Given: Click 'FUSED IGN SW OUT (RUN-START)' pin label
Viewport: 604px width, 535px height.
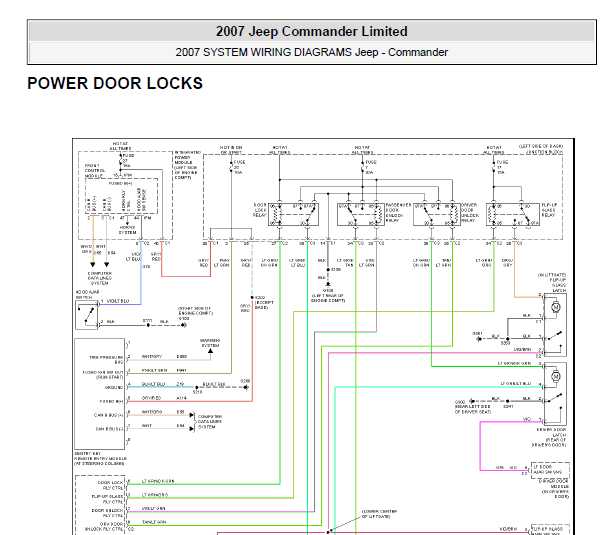Looking at the screenshot, I should [x=103, y=374].
